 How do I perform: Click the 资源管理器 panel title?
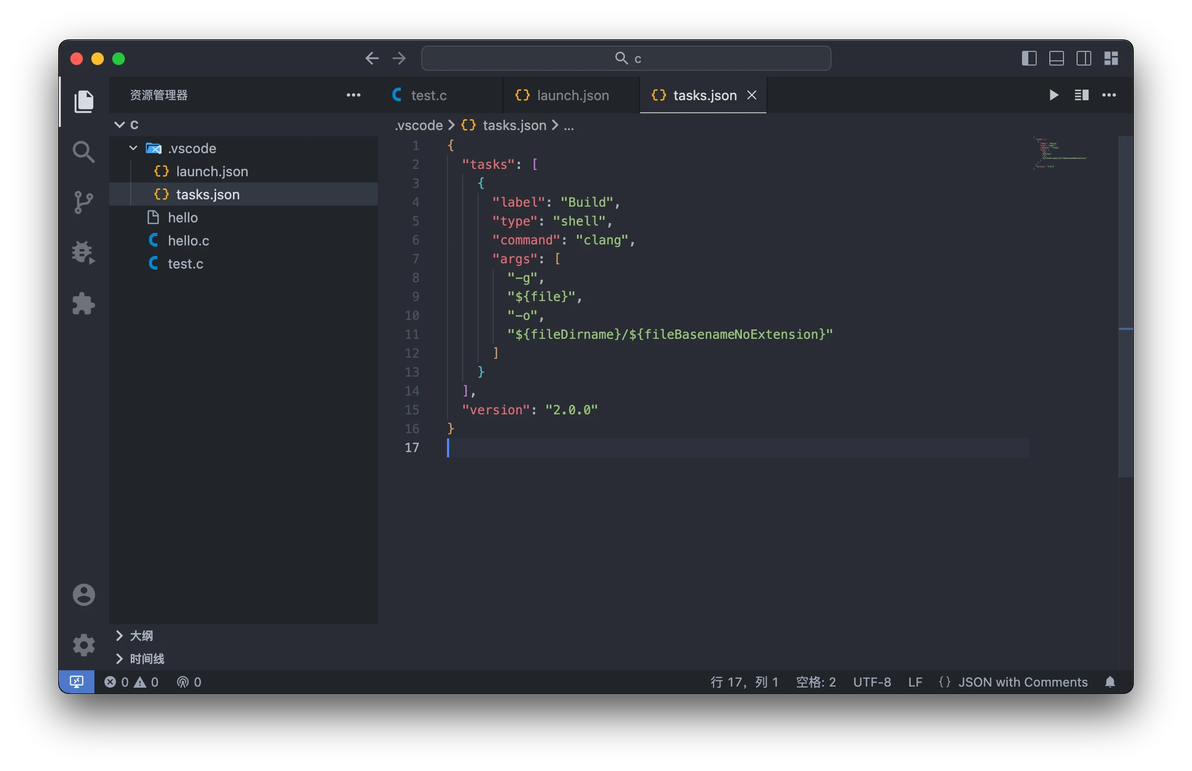click(158, 95)
